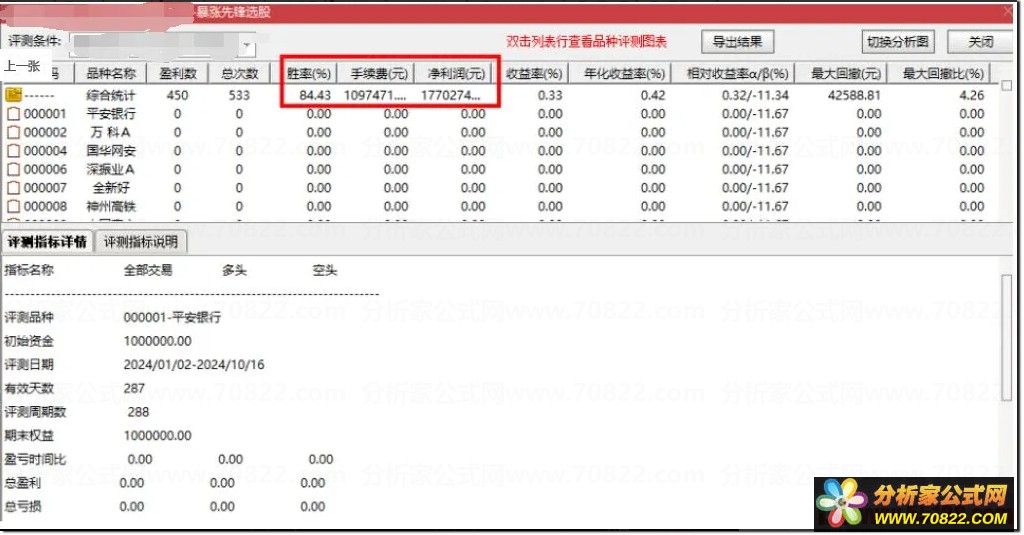Click the 000001-平安银行 evaluated item value

(x=172, y=317)
